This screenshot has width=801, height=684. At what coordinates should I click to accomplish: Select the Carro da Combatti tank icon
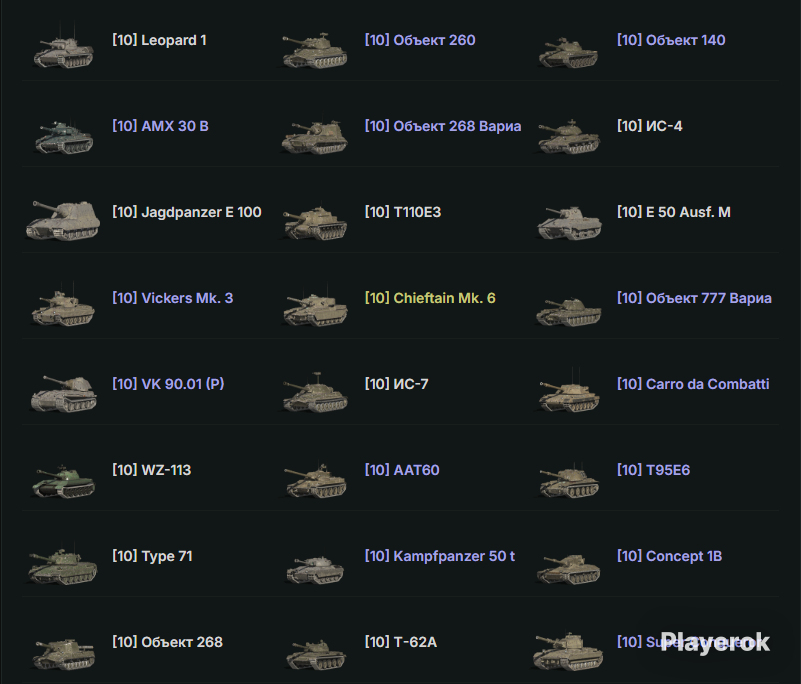569,392
